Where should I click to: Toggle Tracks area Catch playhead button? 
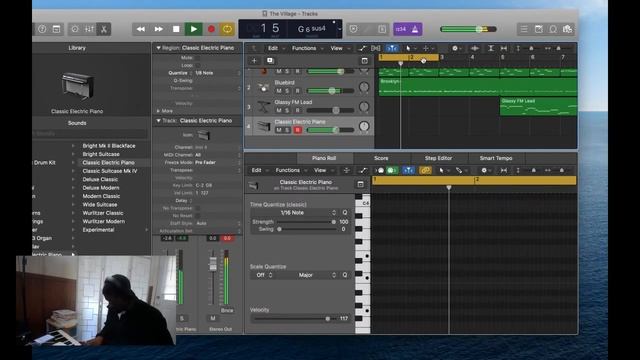(x=392, y=48)
